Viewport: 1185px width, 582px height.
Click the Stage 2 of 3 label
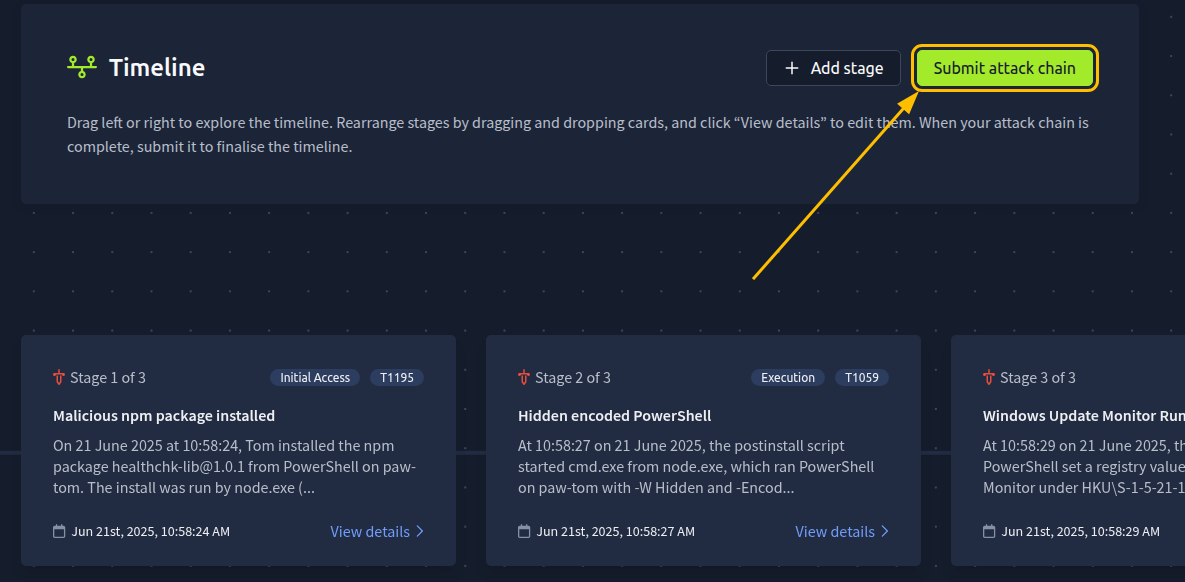pos(573,377)
